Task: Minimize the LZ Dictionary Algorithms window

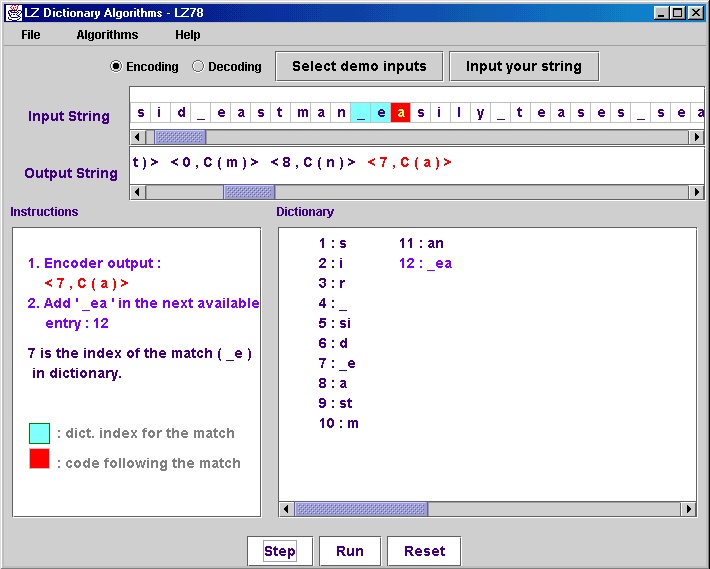Action: point(661,13)
